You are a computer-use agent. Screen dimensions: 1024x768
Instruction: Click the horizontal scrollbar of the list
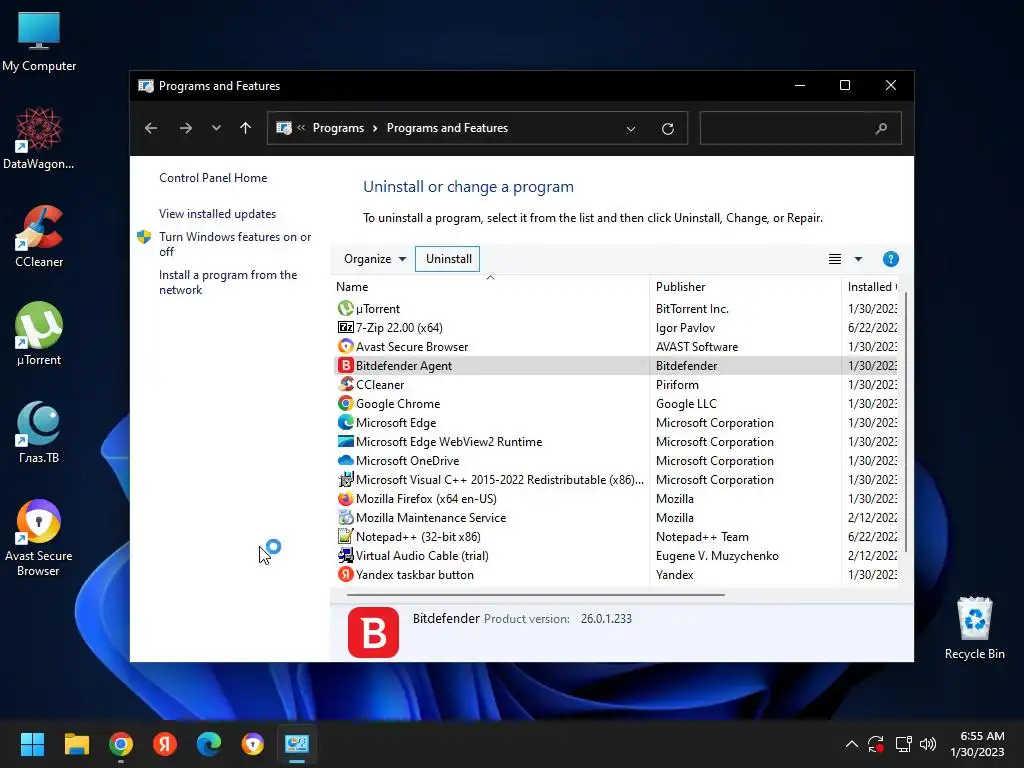point(536,595)
